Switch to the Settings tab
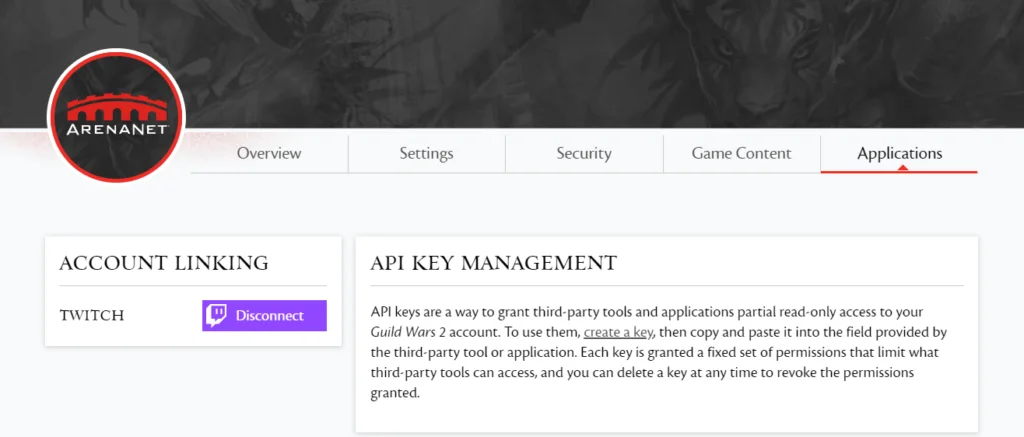The height and width of the screenshot is (437, 1024). (x=426, y=154)
